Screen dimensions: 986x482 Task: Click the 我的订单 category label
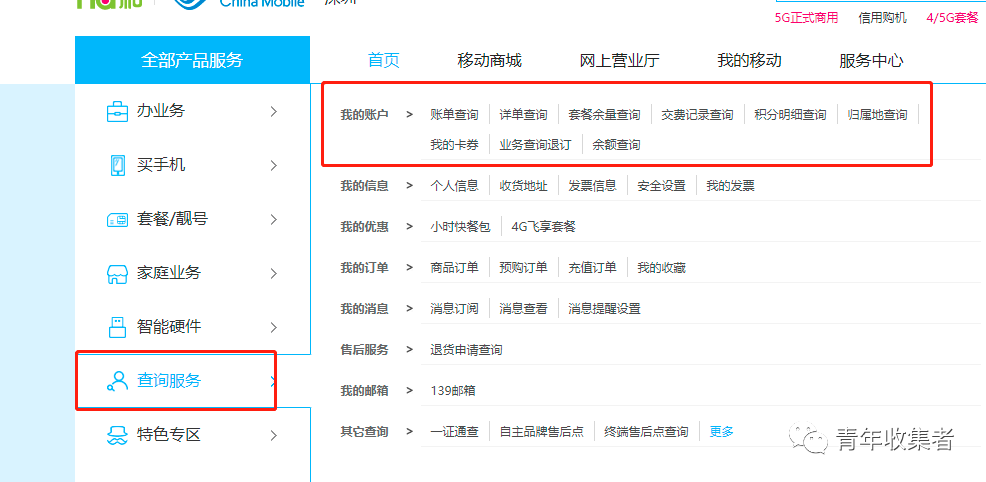pyautogui.click(x=364, y=268)
